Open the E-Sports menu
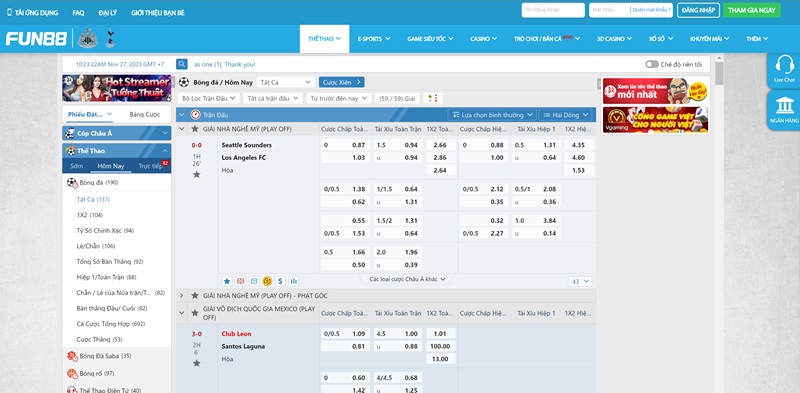This screenshot has height=393, width=800. coord(374,39)
